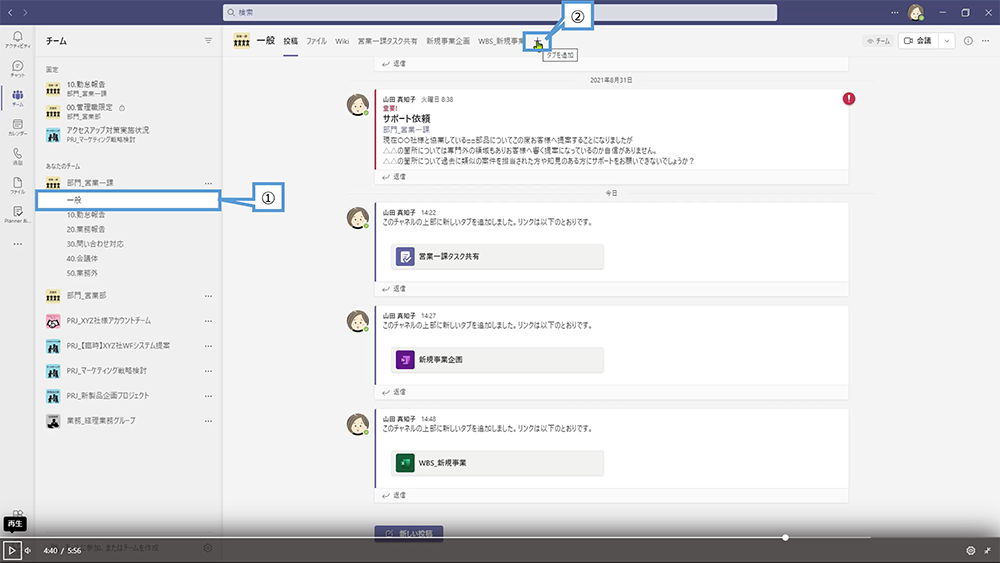The image size is (1000, 563).
Task: Open the Calls section
Action: [x=17, y=156]
